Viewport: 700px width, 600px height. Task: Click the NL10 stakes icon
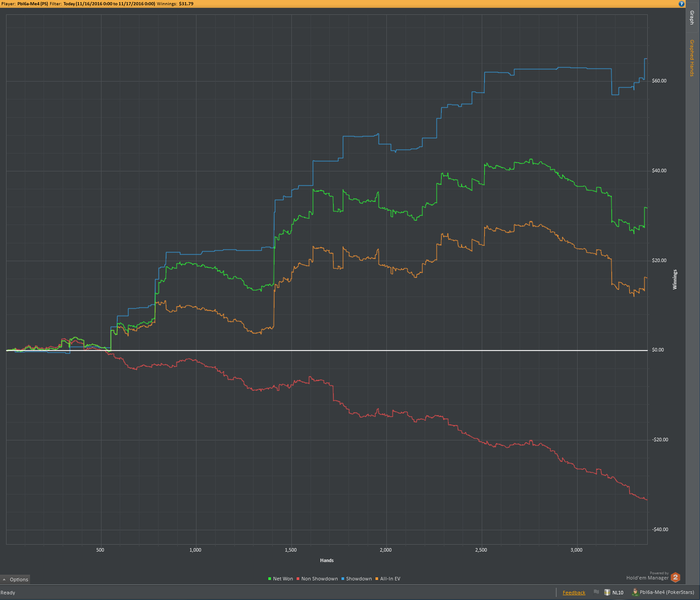(607, 592)
